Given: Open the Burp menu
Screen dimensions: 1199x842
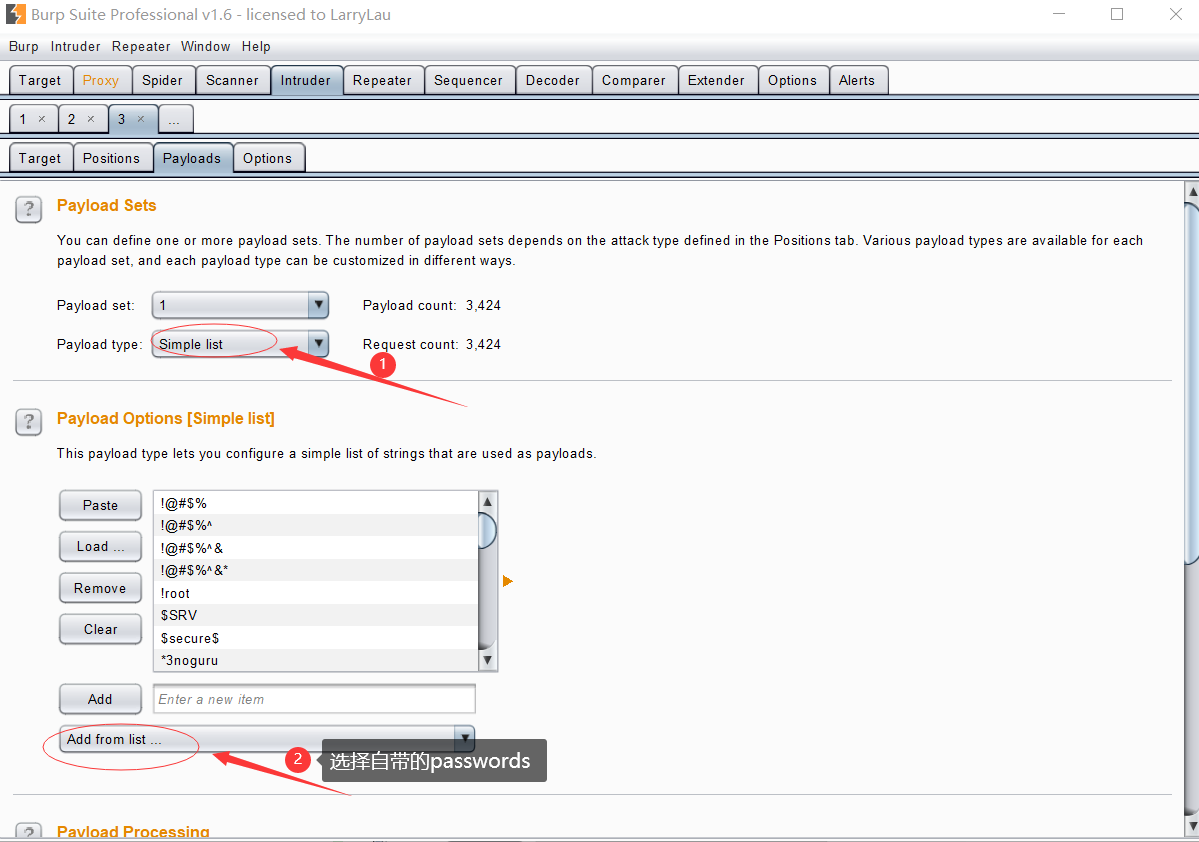Looking at the screenshot, I should [x=24, y=47].
